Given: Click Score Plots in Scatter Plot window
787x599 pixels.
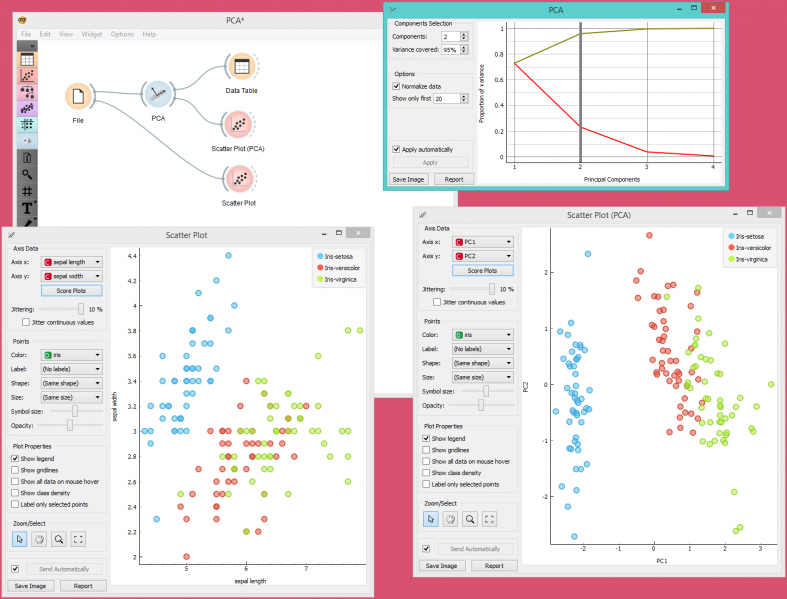Looking at the screenshot, I should (72, 291).
